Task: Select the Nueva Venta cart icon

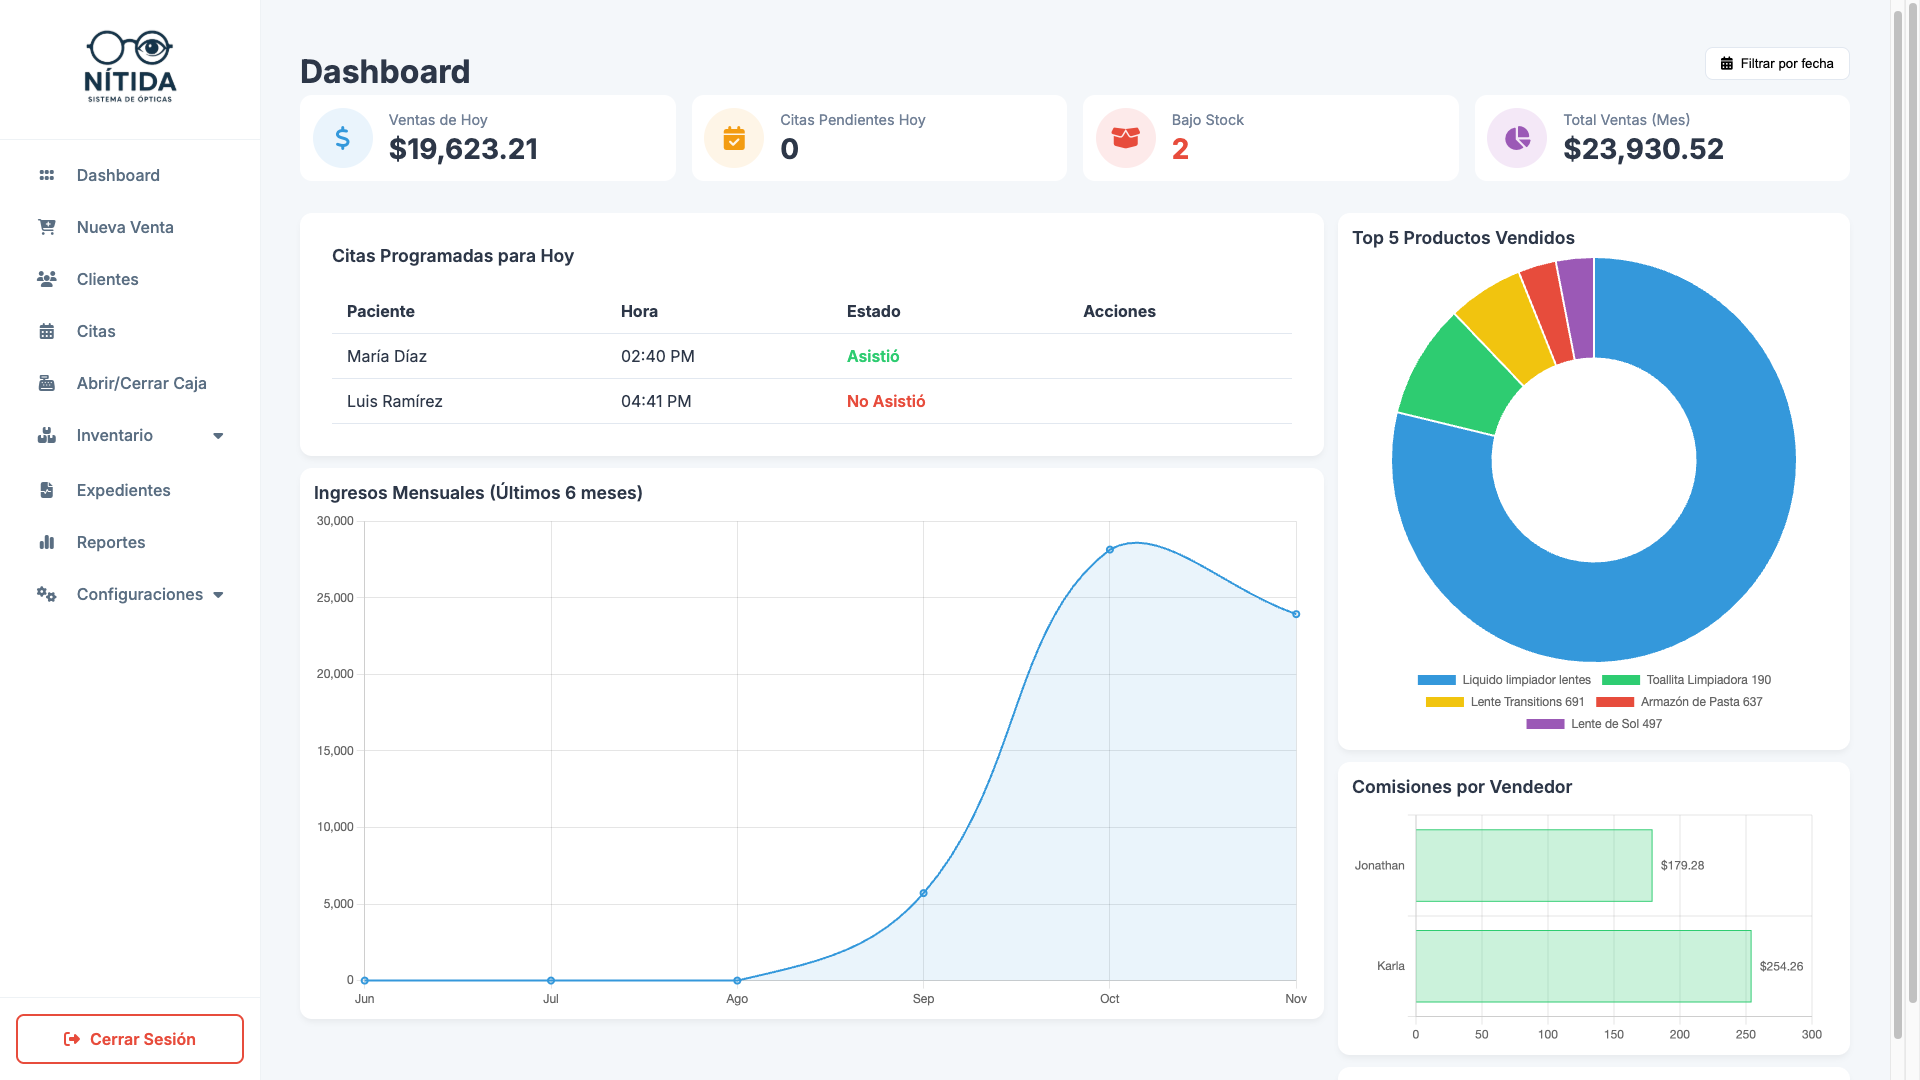Action: [x=46, y=227]
